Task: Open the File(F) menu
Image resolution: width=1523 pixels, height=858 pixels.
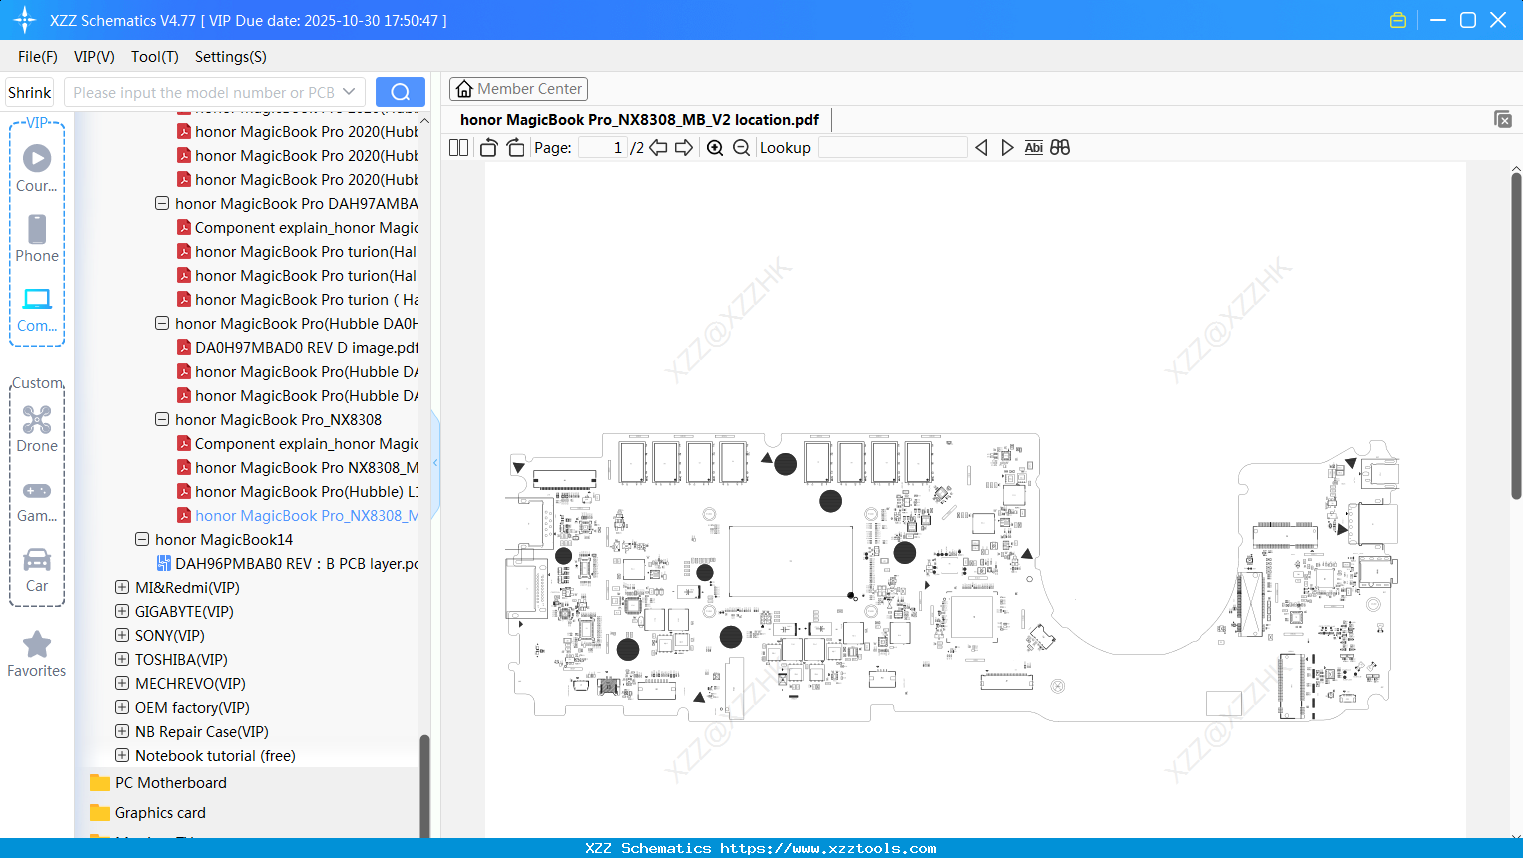Action: click(38, 57)
